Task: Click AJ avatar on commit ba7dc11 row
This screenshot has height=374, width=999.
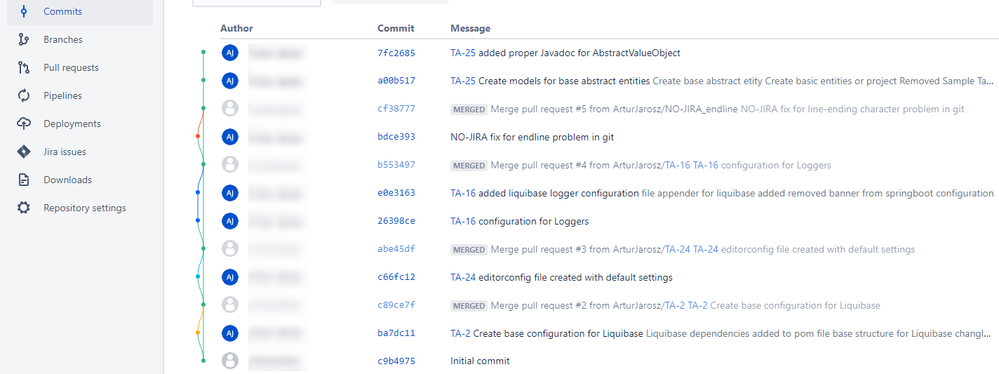Action: point(230,333)
